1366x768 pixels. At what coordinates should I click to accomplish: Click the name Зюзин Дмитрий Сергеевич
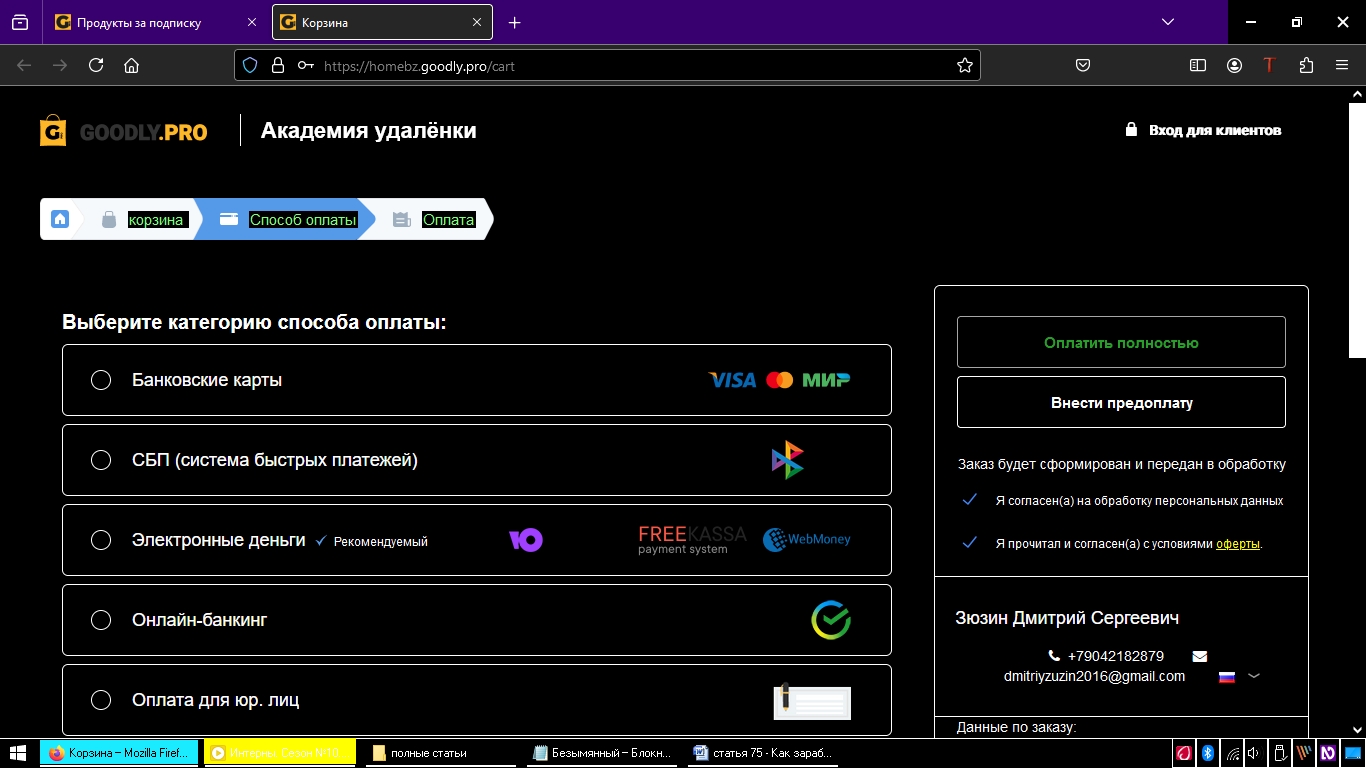tap(1067, 618)
